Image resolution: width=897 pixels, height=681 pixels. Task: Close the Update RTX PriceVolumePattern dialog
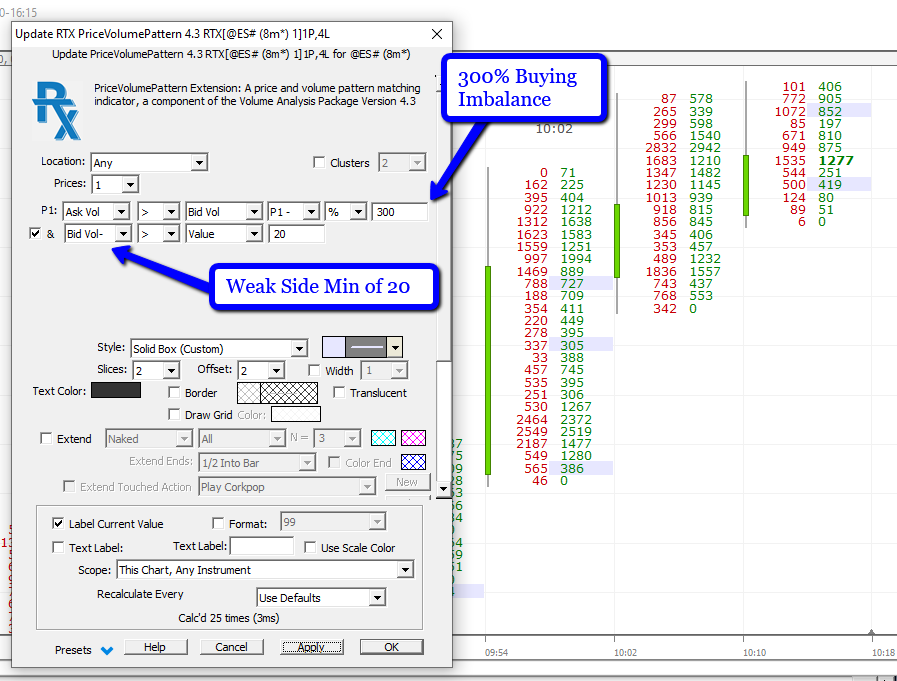pos(437,34)
